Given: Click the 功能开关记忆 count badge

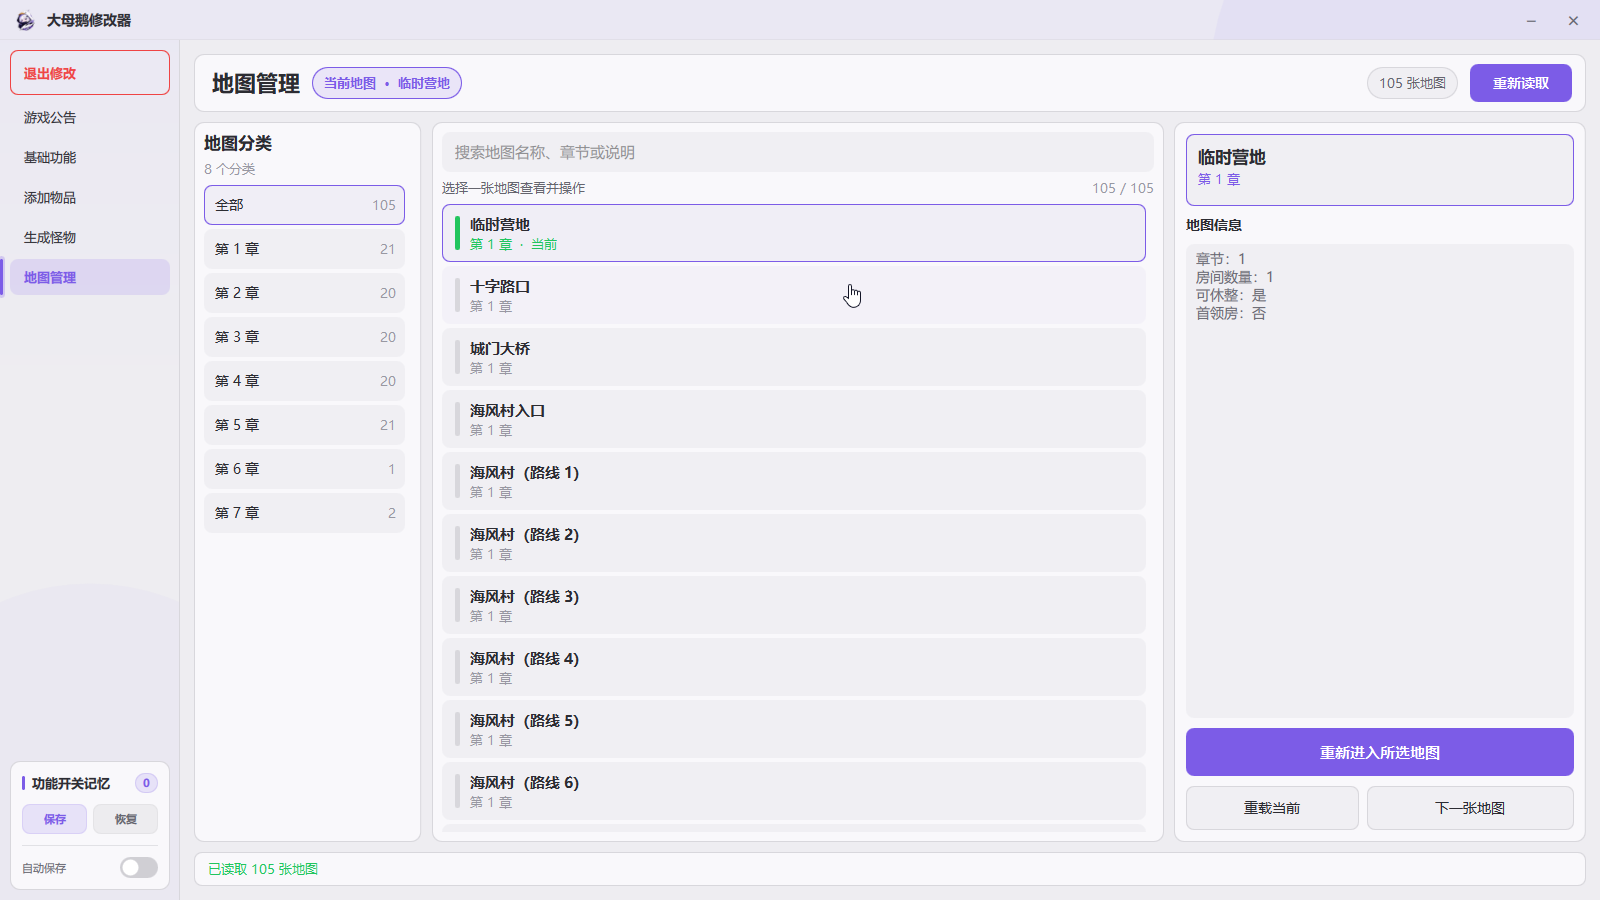Looking at the screenshot, I should (146, 783).
